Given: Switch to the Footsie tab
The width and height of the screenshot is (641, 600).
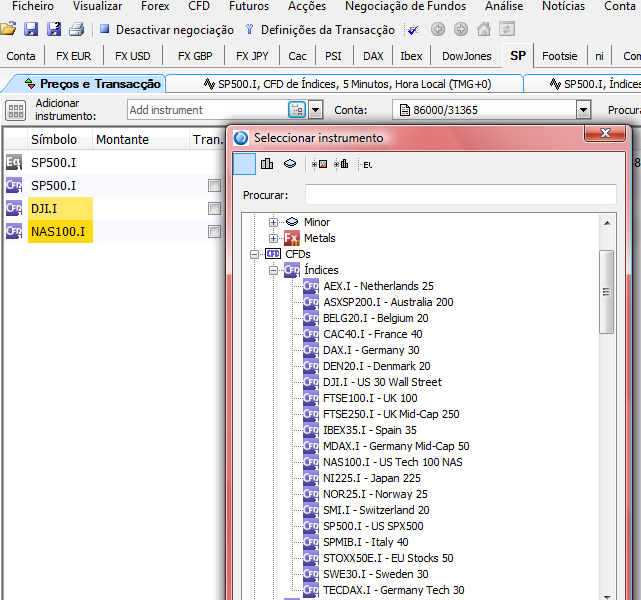Looking at the screenshot, I should [560, 56].
